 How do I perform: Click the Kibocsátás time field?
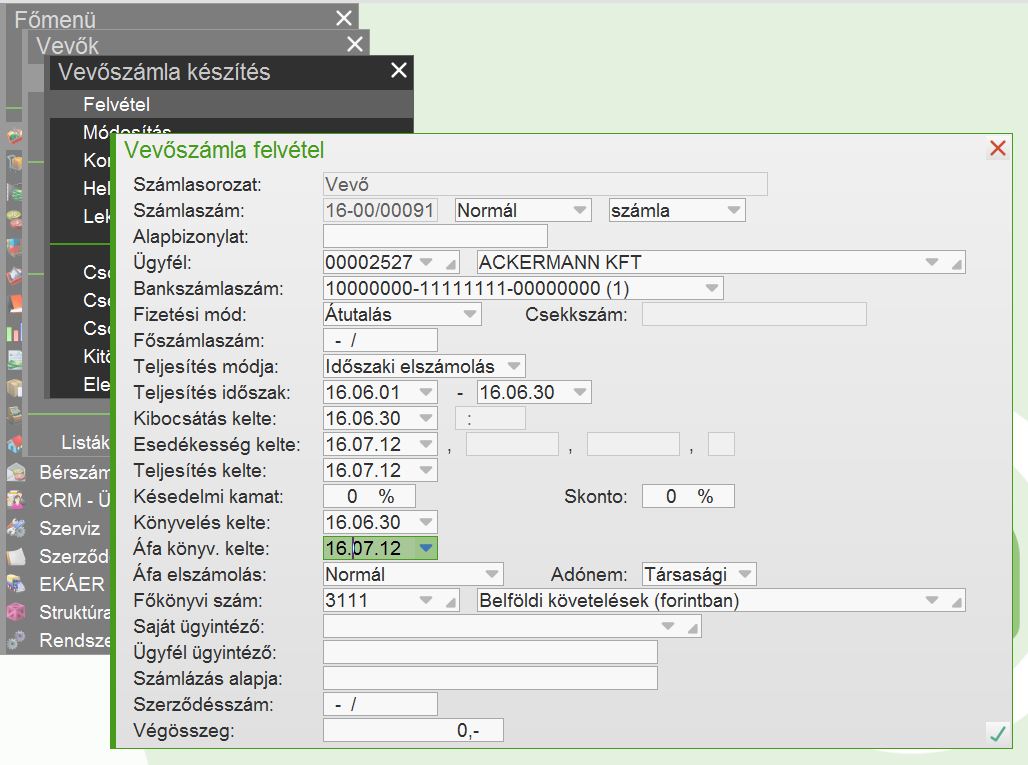click(490, 418)
